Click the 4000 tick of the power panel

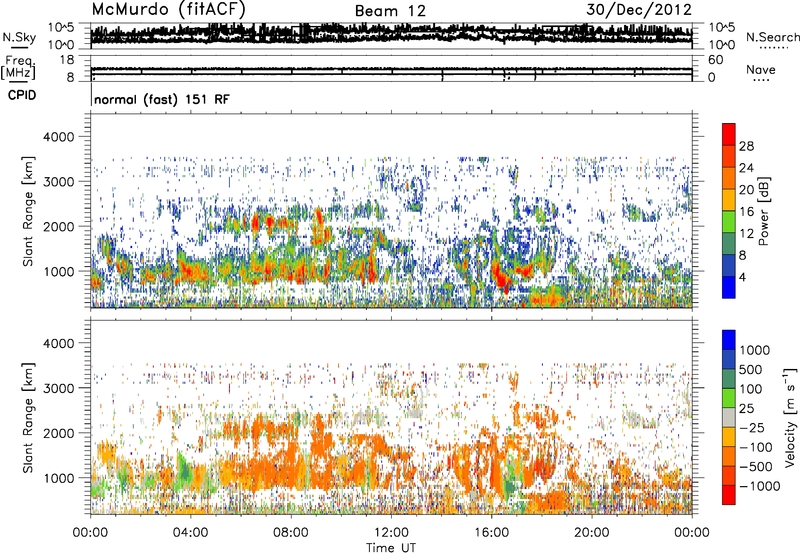pos(58,137)
